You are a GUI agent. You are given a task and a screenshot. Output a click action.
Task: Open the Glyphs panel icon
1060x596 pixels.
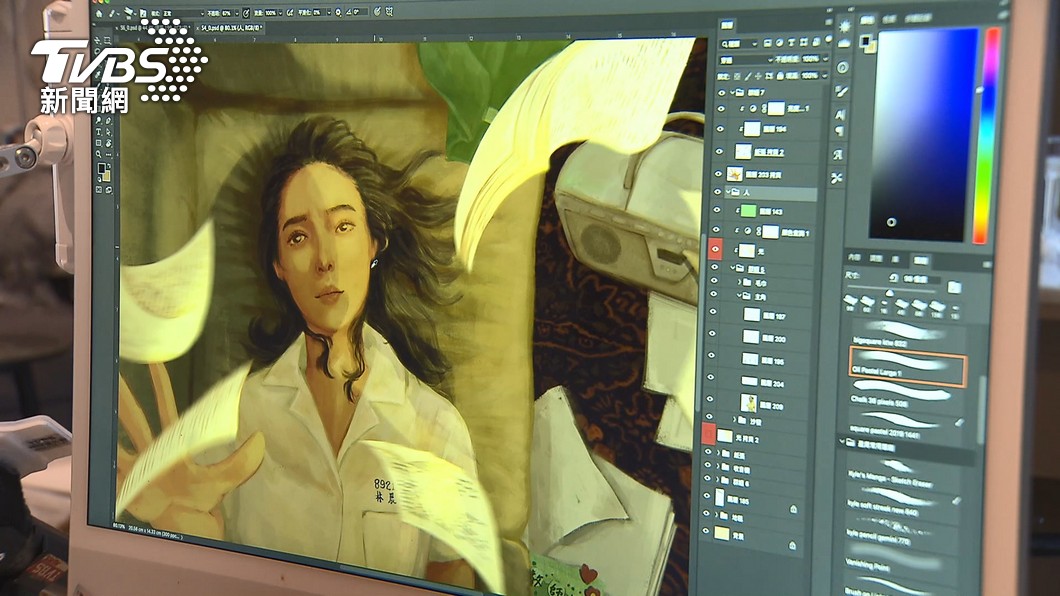[x=838, y=155]
